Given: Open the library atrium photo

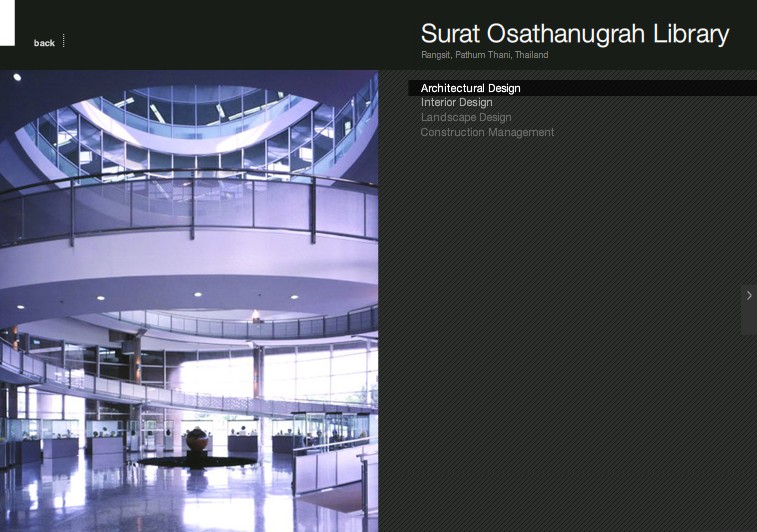Looking at the screenshot, I should (189, 301).
